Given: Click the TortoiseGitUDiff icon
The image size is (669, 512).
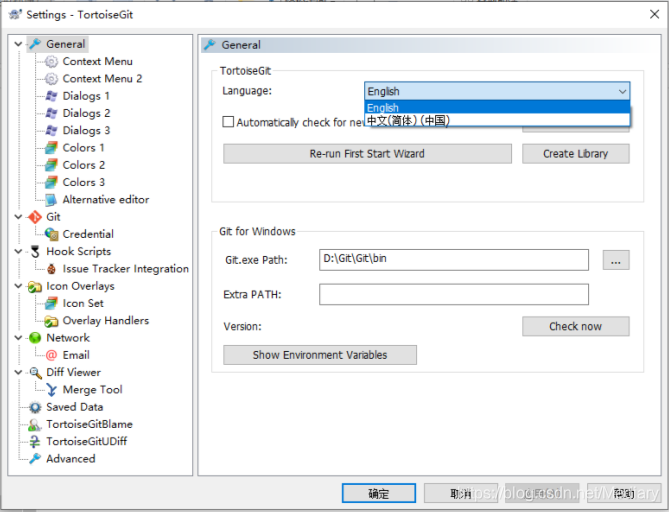Looking at the screenshot, I should (35, 441).
